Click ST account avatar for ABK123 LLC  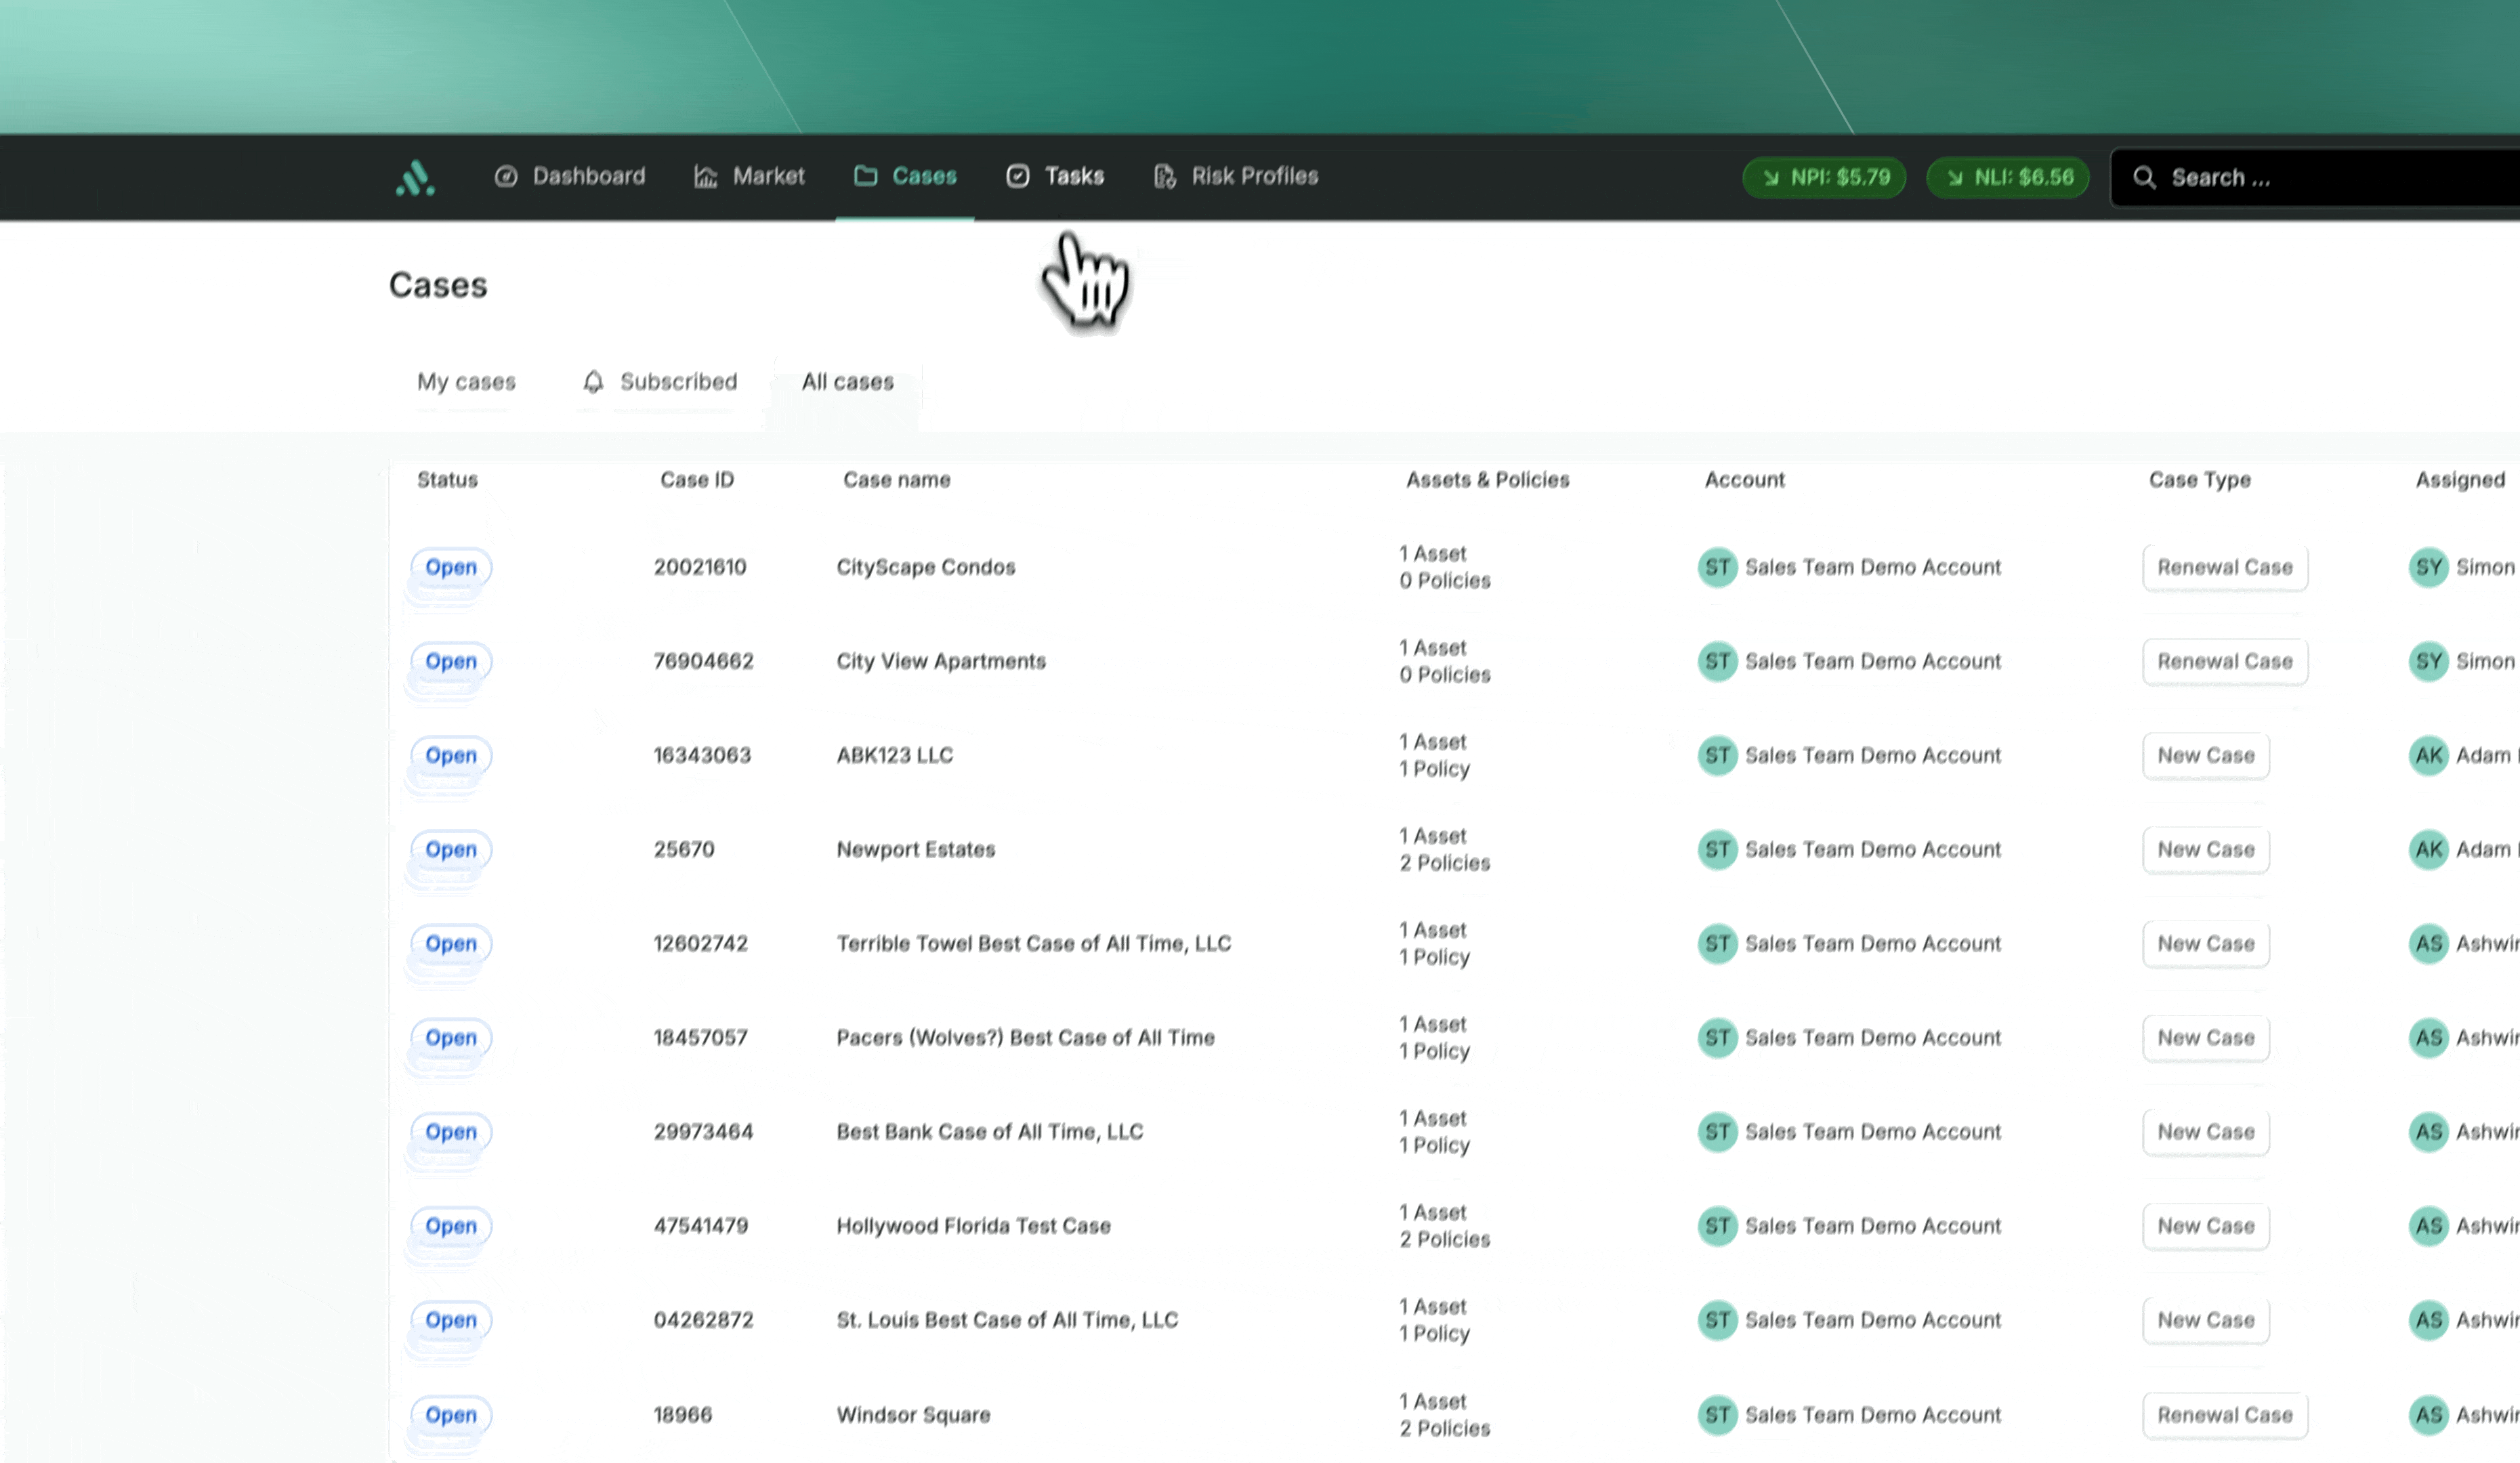(x=1717, y=756)
